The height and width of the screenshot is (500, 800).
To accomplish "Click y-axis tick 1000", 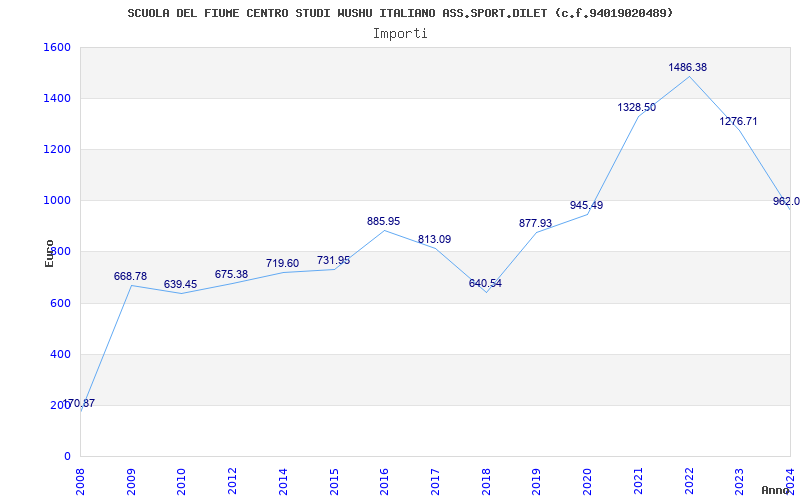I will (57, 201).
